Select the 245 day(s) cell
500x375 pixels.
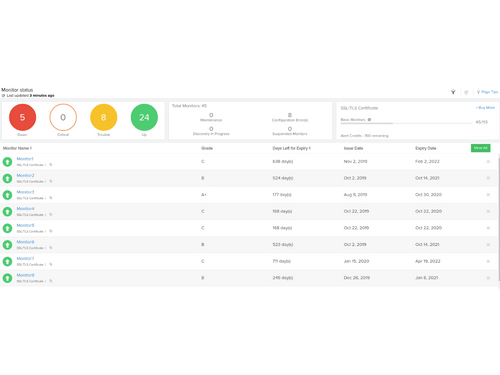[x=283, y=278]
